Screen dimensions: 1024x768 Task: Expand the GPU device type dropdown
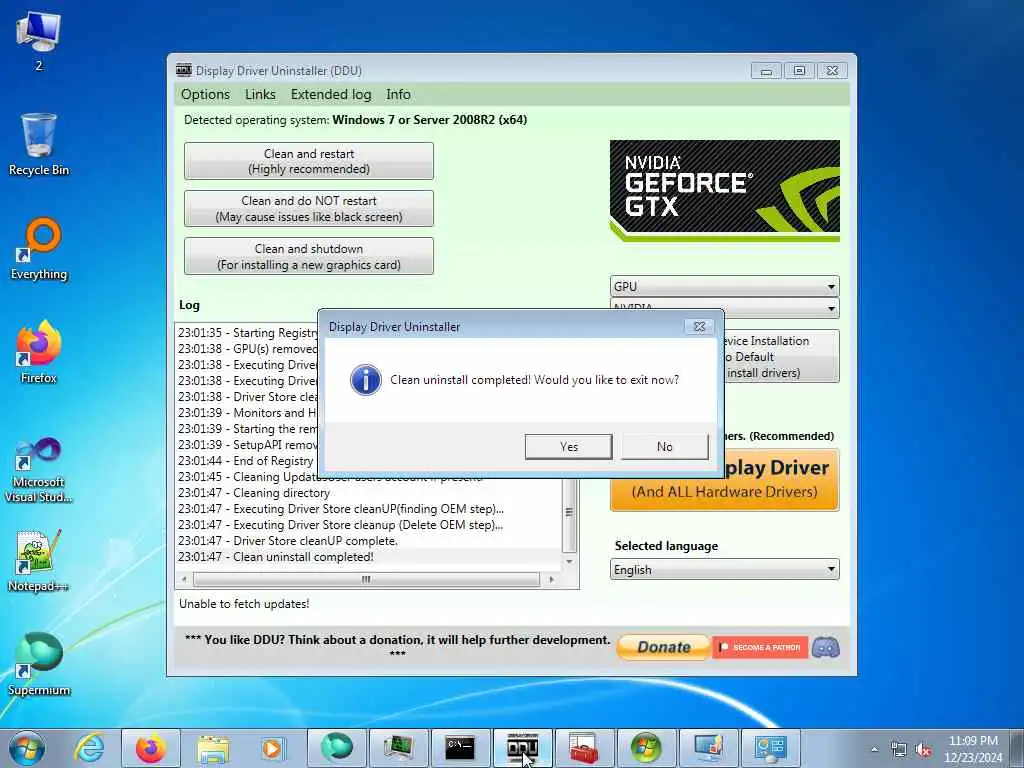pos(724,286)
